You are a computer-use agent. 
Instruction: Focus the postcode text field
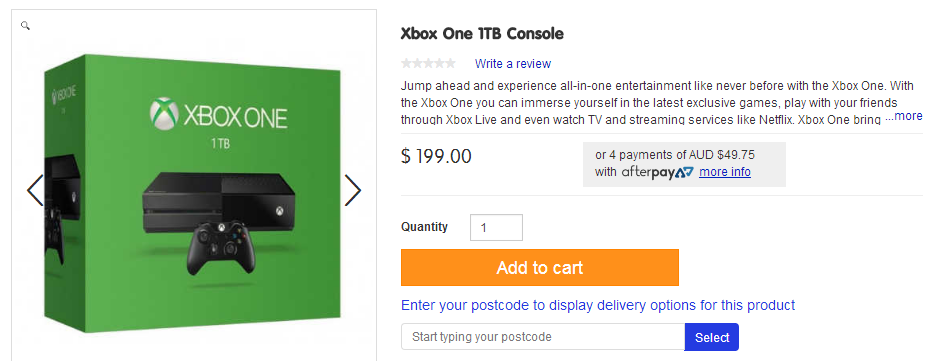pyautogui.click(x=543, y=337)
